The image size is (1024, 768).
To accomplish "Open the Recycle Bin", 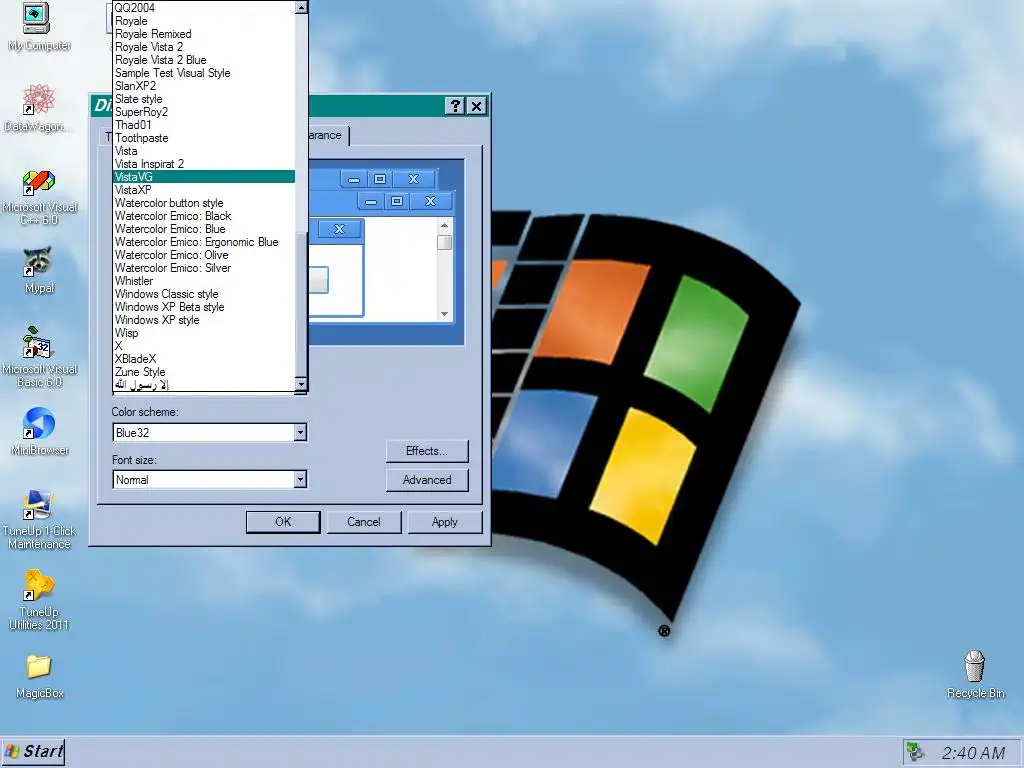I will tap(975, 675).
